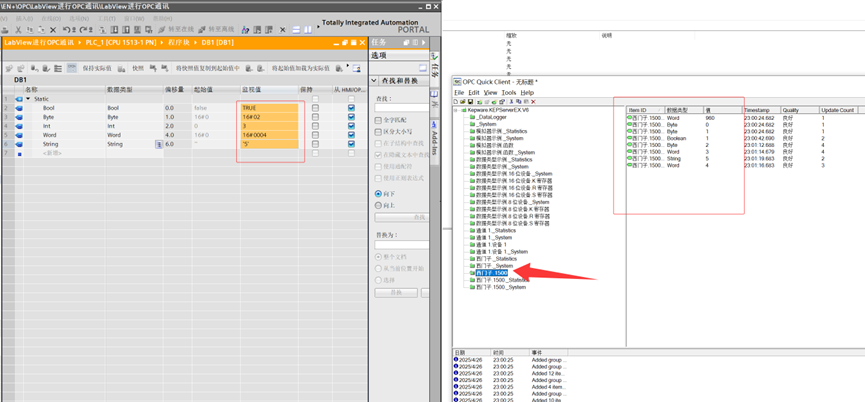Select the 向上 search up radio button

pyautogui.click(x=378, y=205)
